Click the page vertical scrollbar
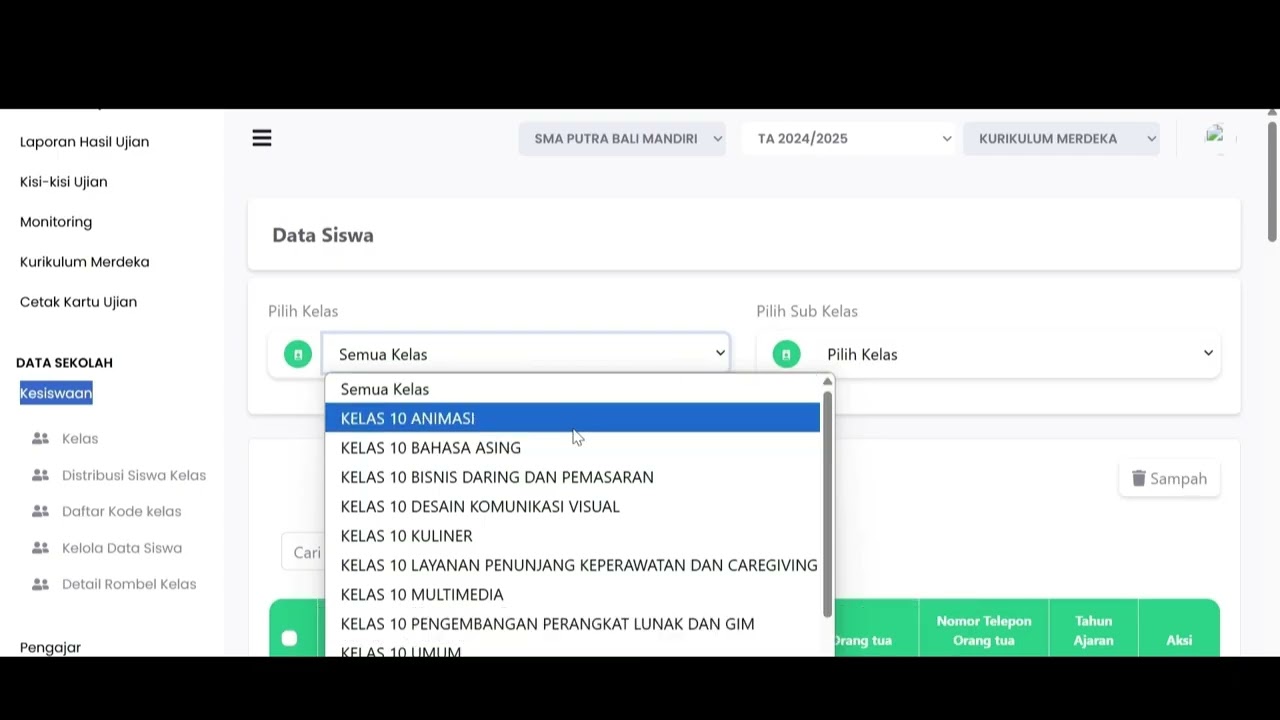Viewport: 1280px width, 720px height. click(x=1272, y=181)
